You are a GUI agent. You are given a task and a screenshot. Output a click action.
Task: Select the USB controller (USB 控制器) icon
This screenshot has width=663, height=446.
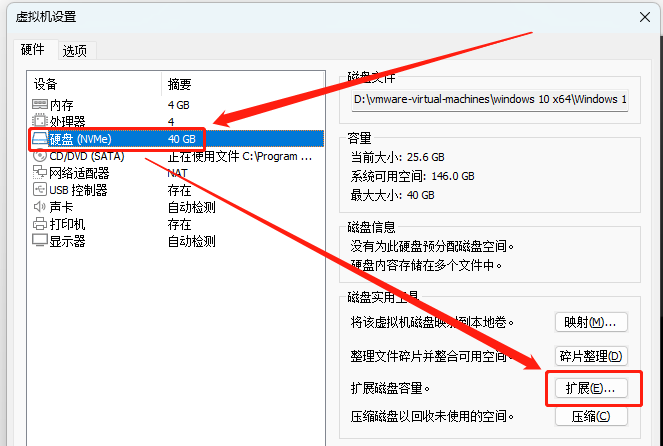tap(40, 190)
